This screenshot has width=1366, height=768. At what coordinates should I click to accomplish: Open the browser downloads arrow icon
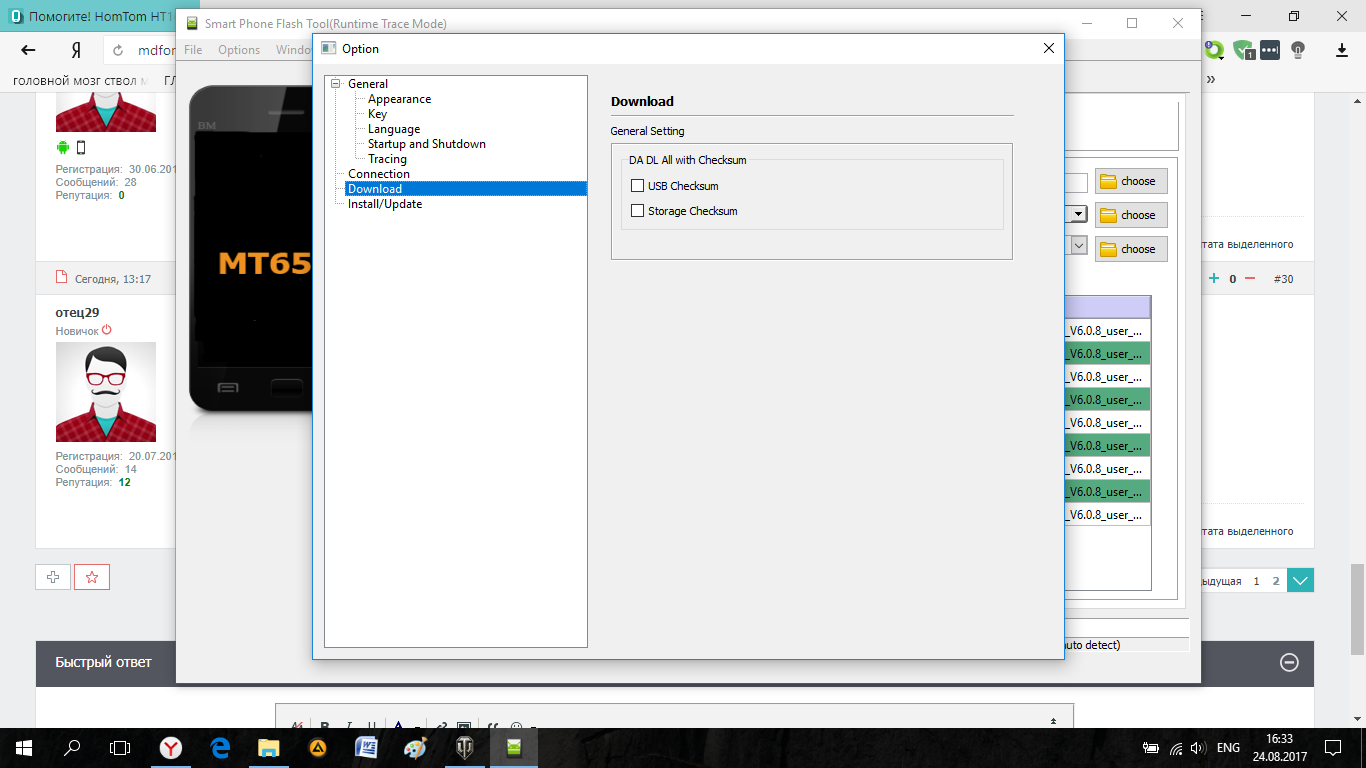1342,50
